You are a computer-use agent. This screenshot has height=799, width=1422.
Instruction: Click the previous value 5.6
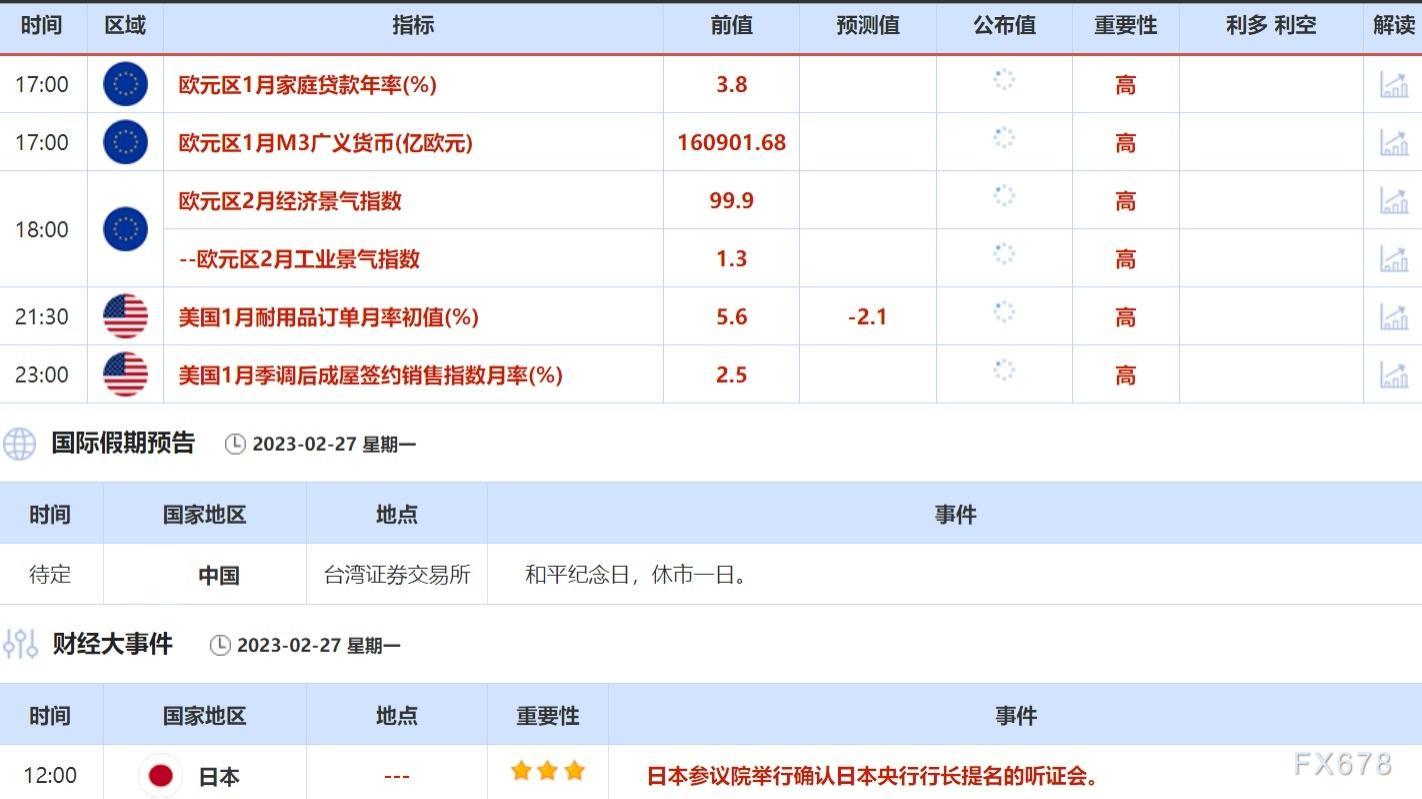click(x=732, y=317)
